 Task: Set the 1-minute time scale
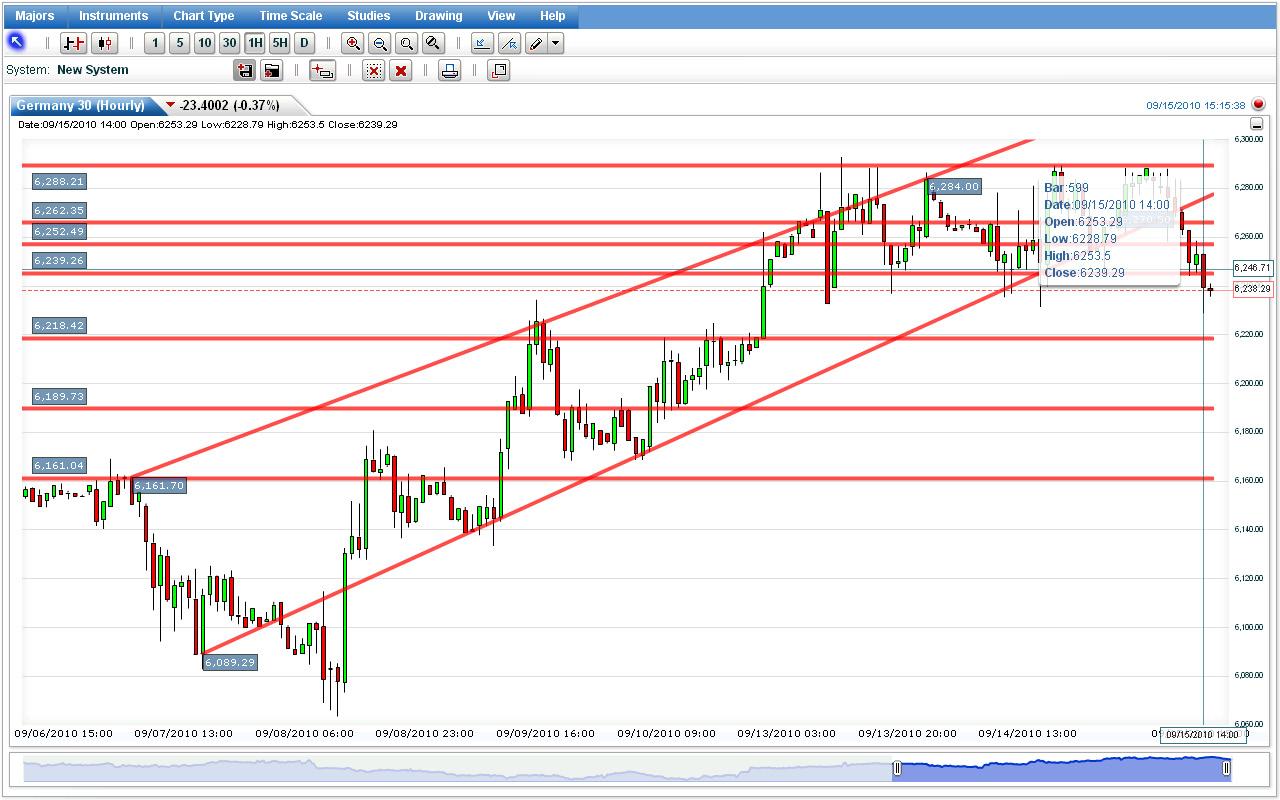click(154, 43)
